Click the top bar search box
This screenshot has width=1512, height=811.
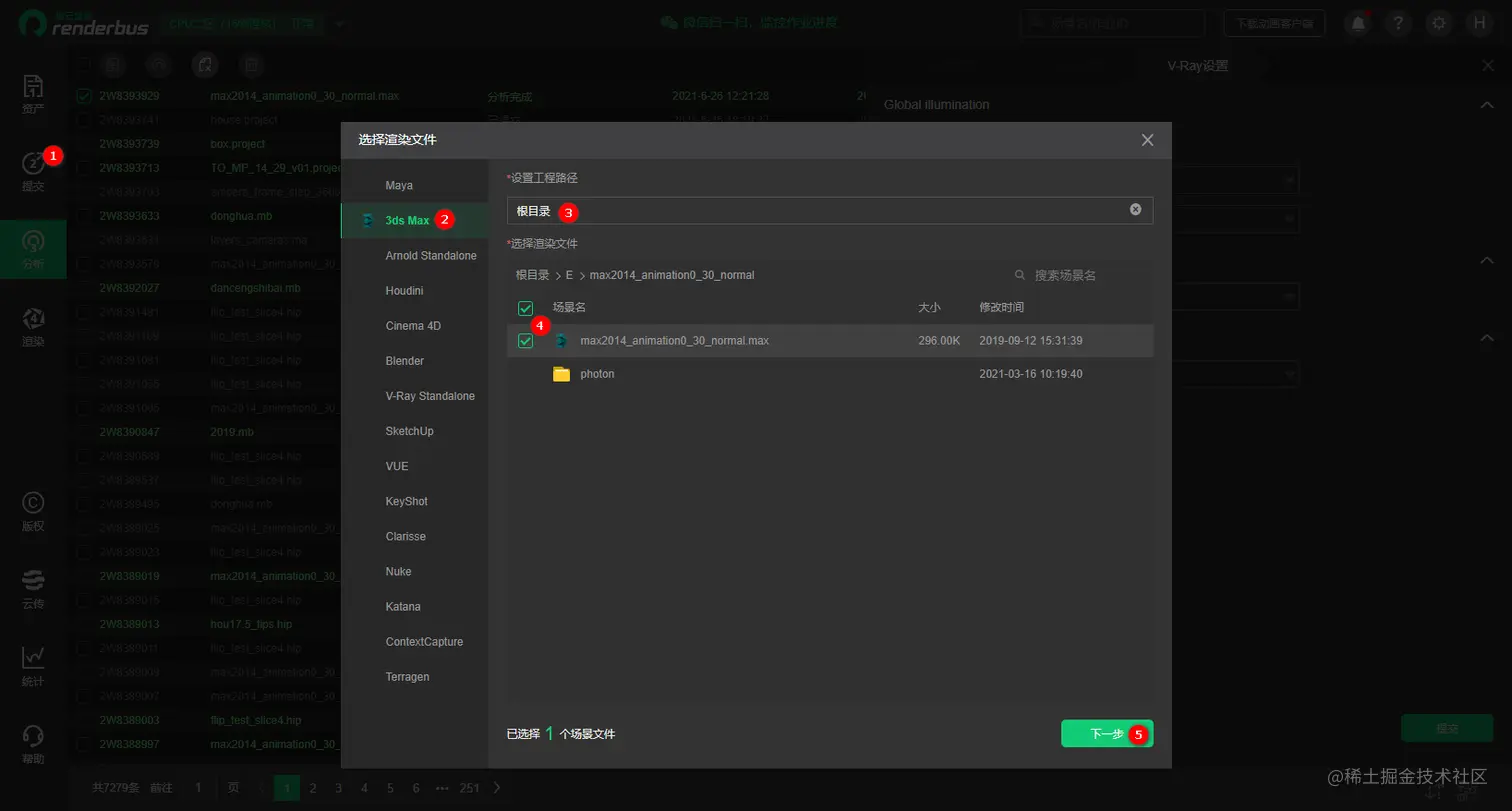tap(1113, 23)
